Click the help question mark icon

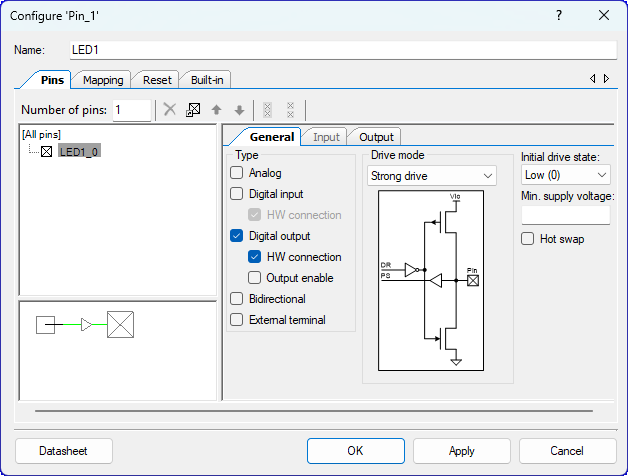[558, 15]
